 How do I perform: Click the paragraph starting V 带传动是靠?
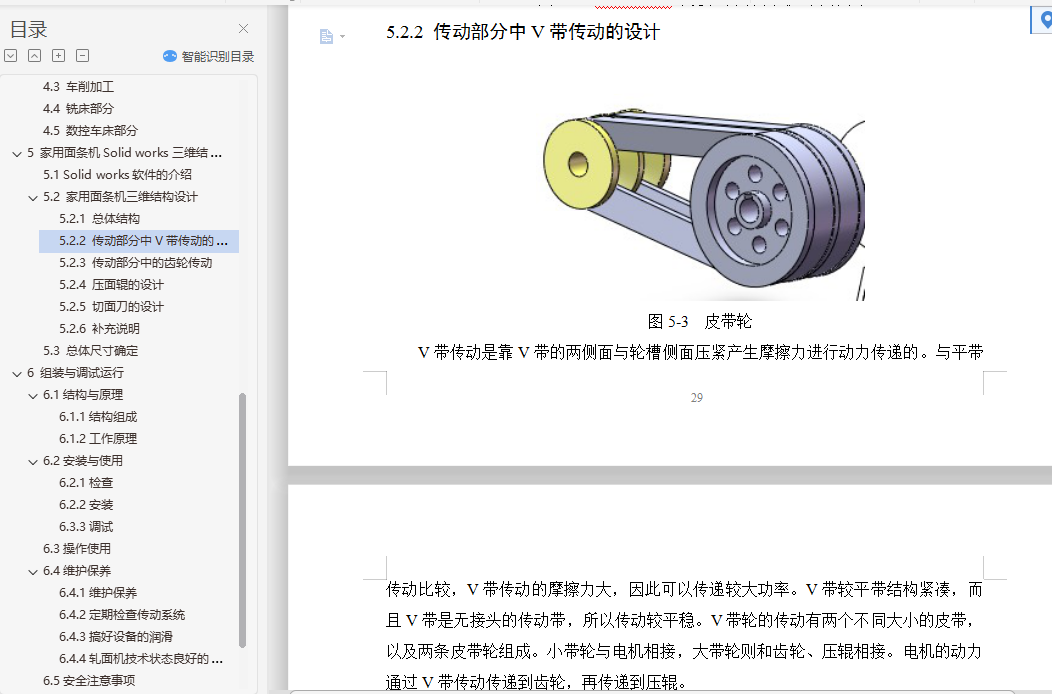pos(700,352)
